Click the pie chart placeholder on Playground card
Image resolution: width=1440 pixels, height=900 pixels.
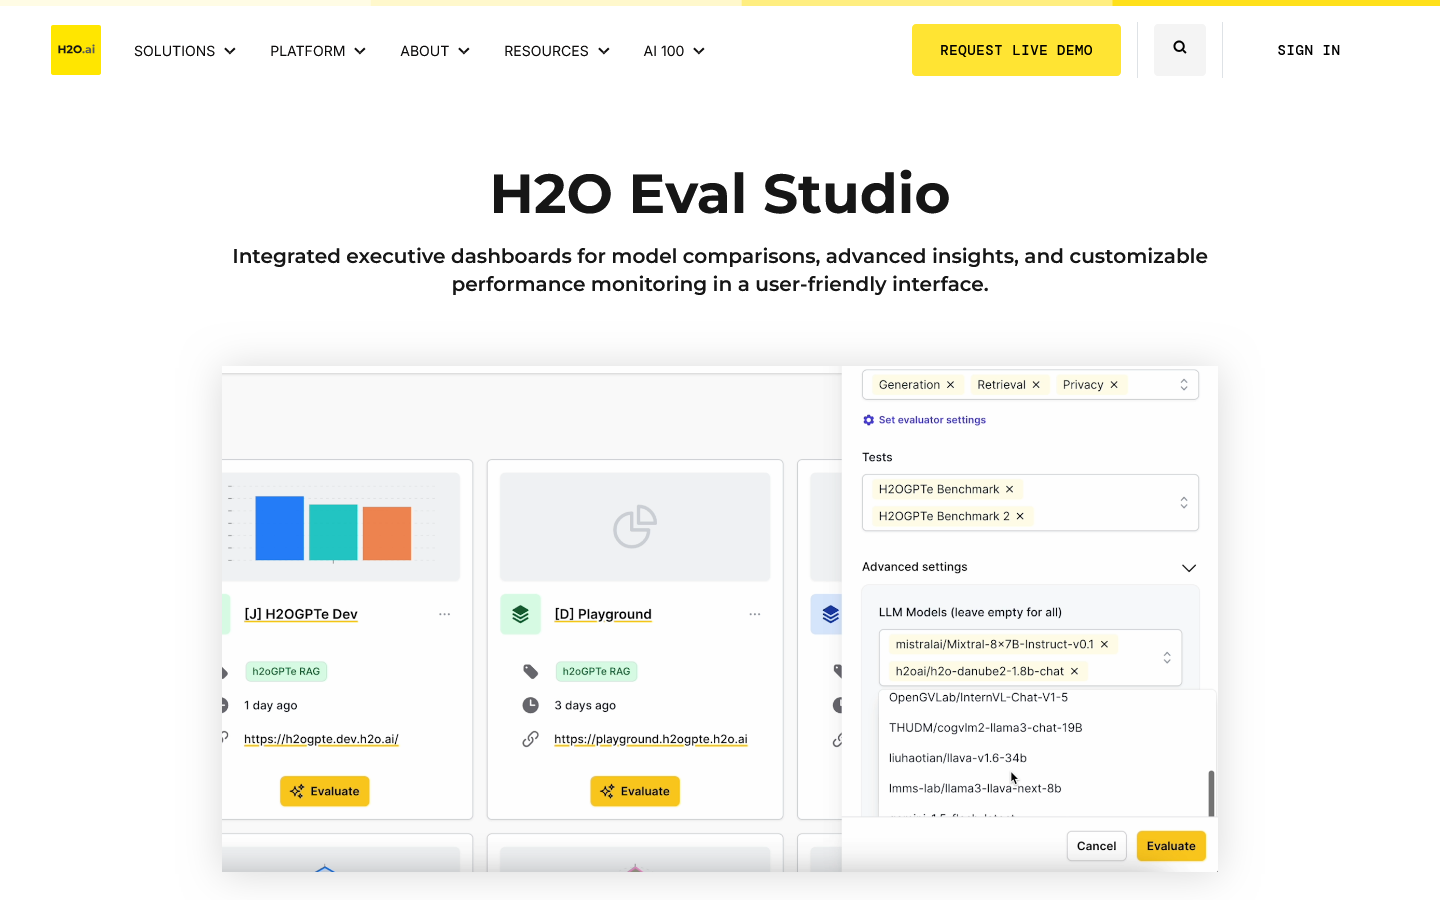(x=635, y=527)
